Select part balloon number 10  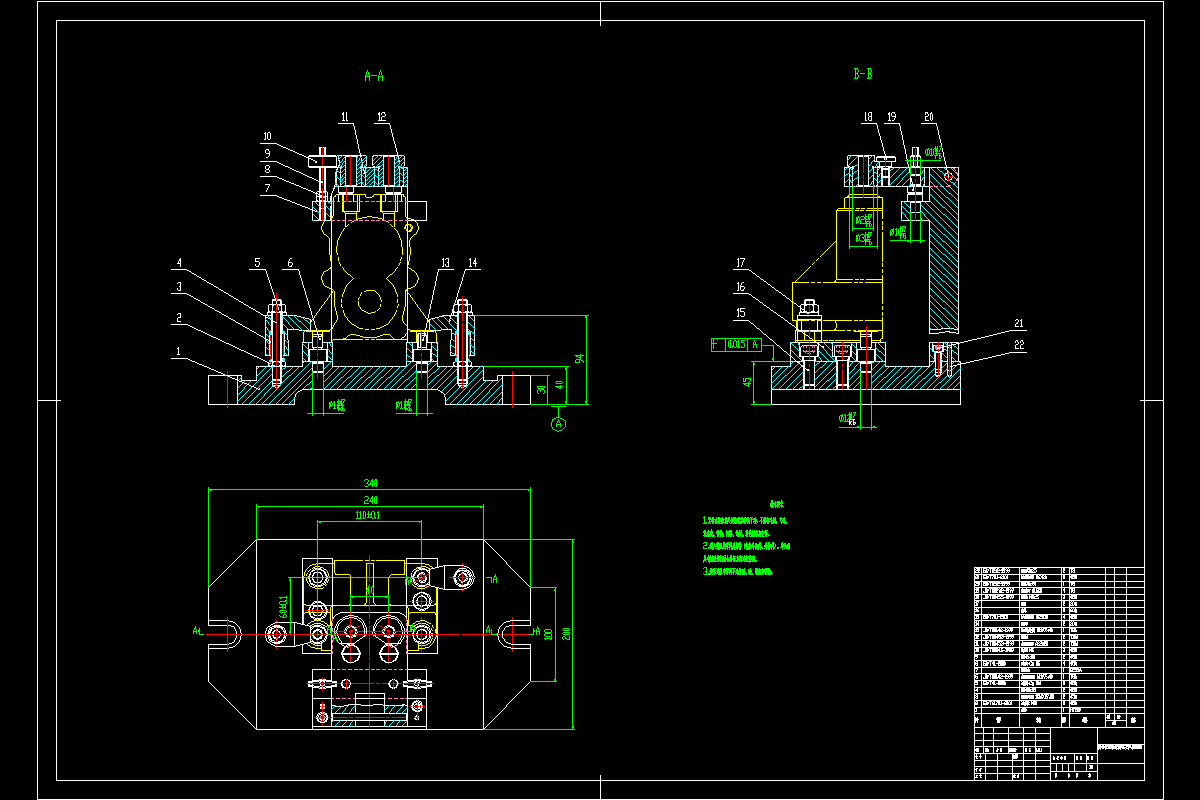click(x=268, y=136)
